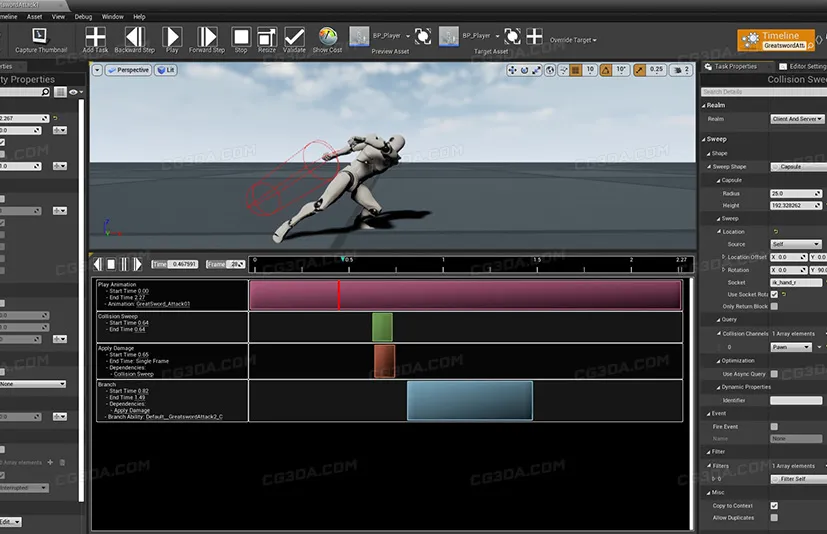Select the scale gizmo in viewport toolbar
The width and height of the screenshot is (827, 534).
tap(536, 70)
